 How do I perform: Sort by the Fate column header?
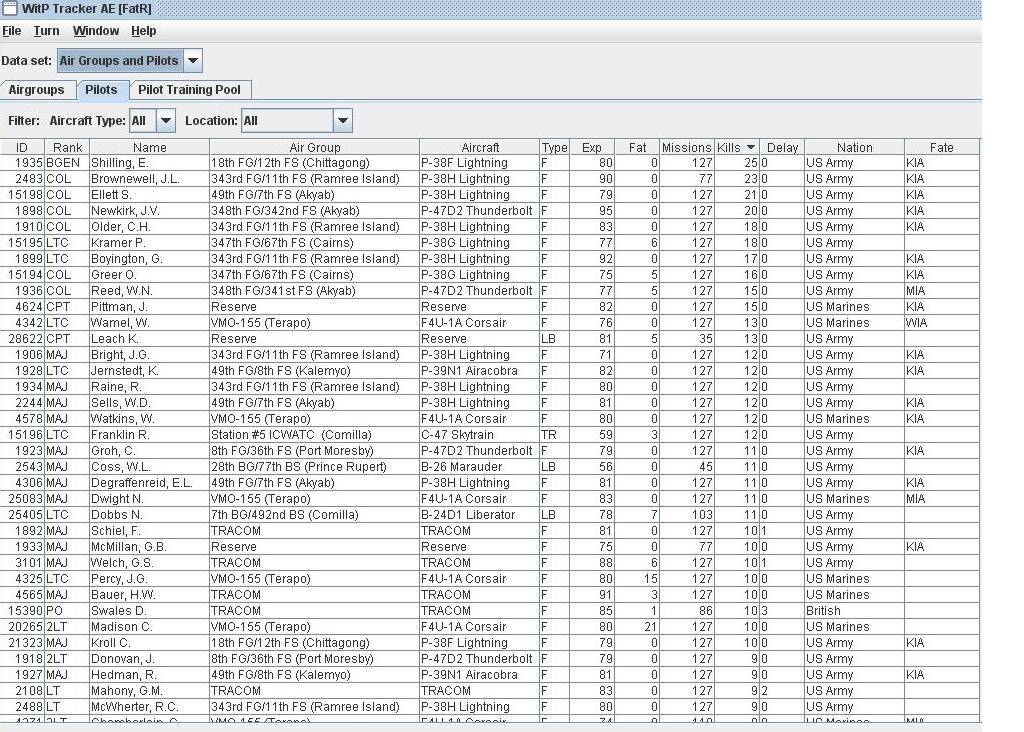click(x=942, y=148)
